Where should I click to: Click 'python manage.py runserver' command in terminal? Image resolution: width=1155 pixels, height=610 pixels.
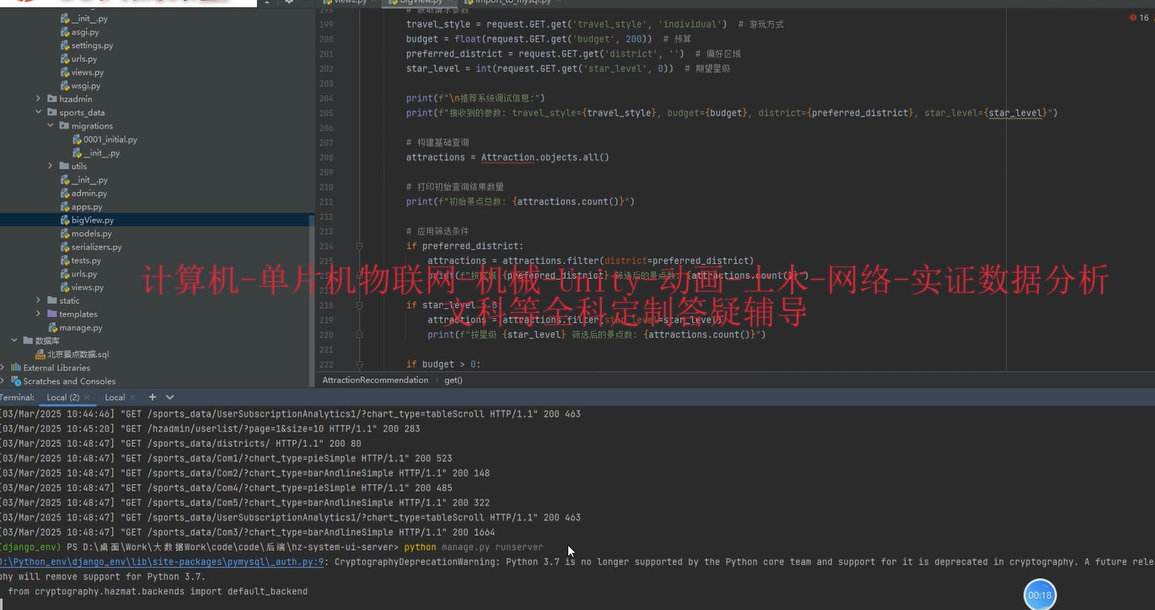(x=474, y=547)
